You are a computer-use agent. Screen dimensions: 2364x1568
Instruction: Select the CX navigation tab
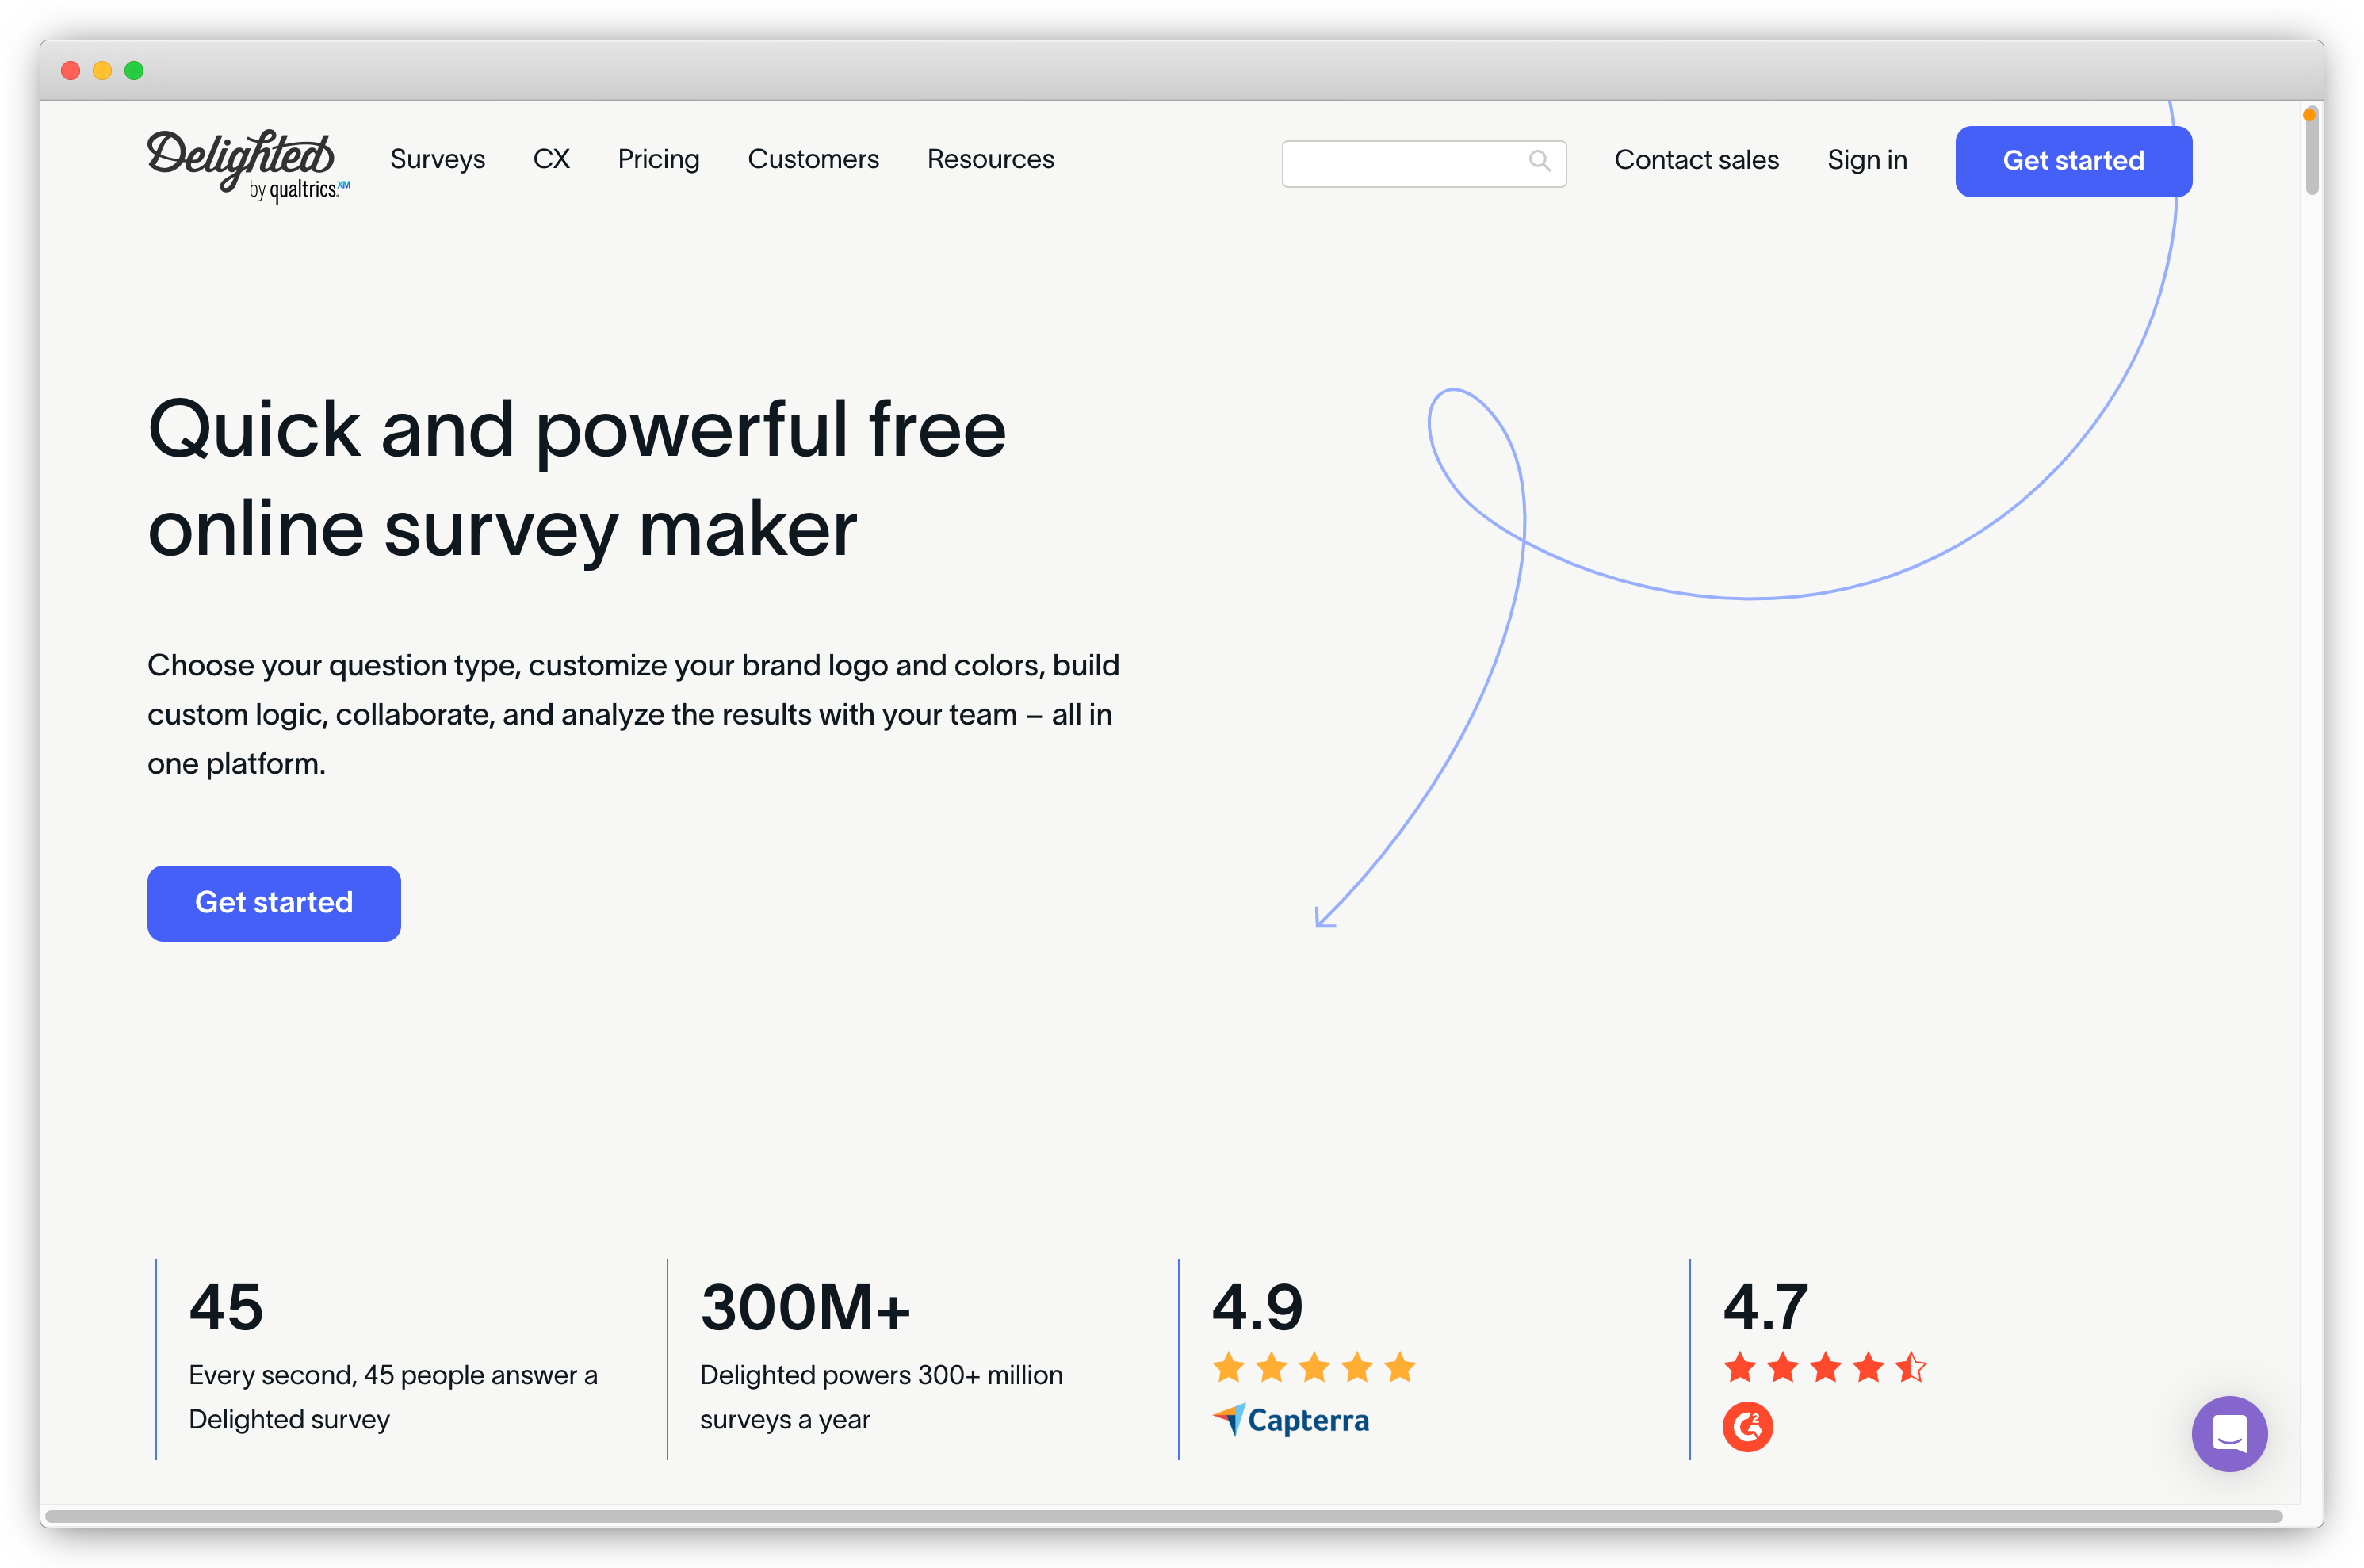coord(551,159)
